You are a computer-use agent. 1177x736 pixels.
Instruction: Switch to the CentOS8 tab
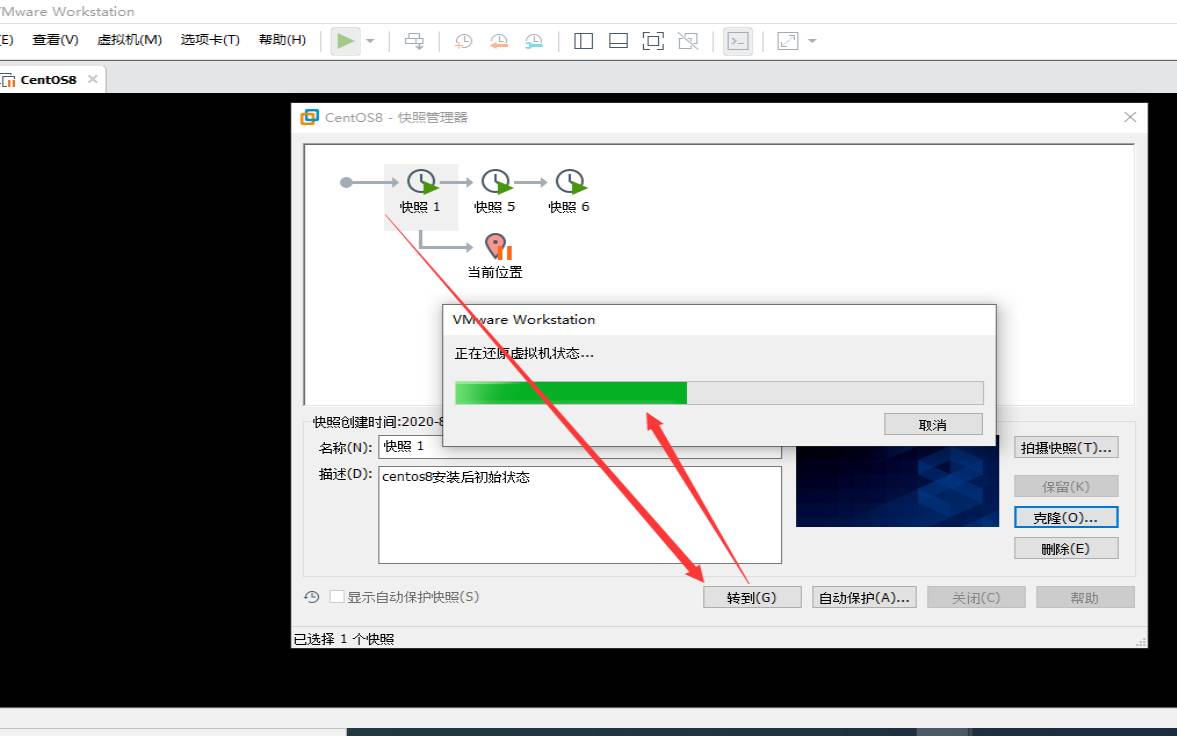click(48, 80)
